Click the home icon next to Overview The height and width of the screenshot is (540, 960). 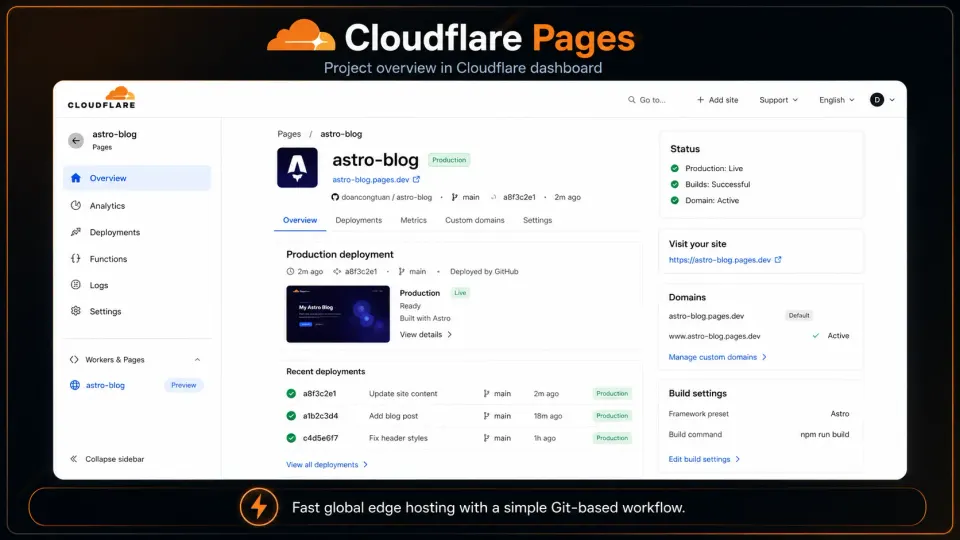click(x=75, y=178)
